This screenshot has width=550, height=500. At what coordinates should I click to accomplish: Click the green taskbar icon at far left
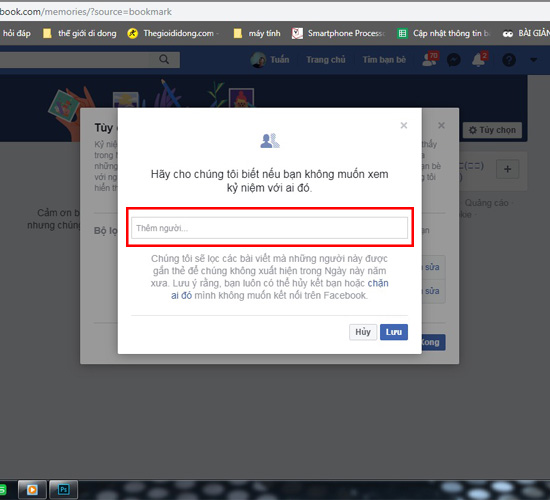tap(3, 489)
